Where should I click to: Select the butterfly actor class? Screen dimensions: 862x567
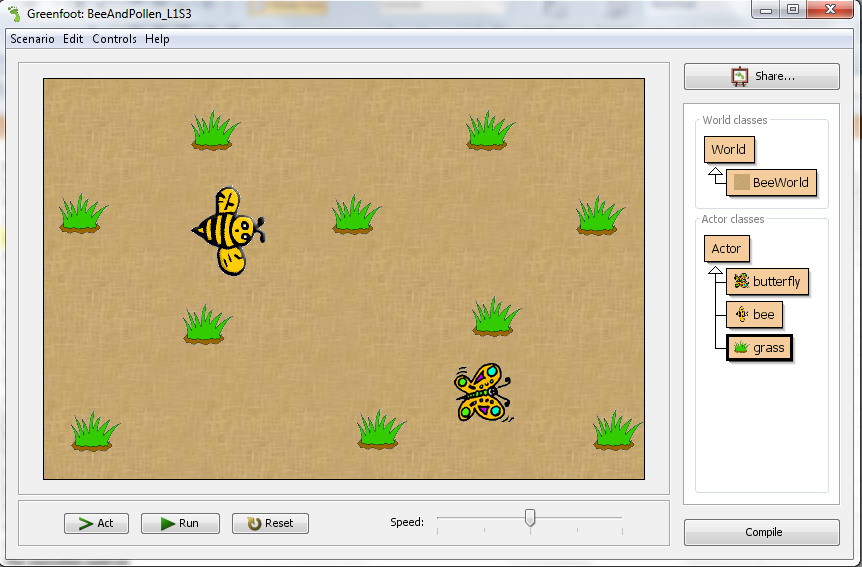pos(767,282)
